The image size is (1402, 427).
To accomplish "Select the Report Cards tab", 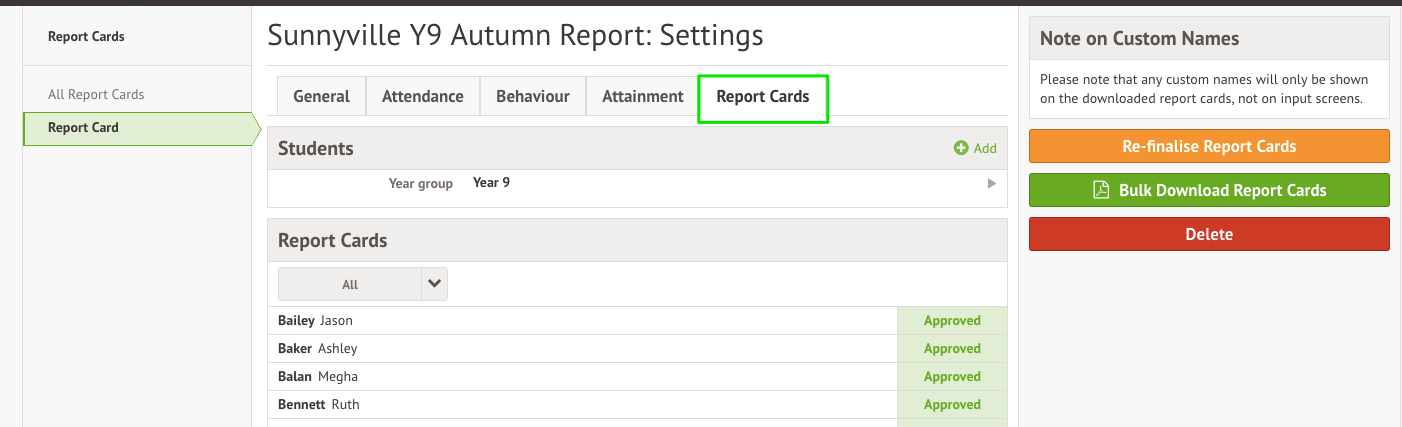I will (x=763, y=98).
